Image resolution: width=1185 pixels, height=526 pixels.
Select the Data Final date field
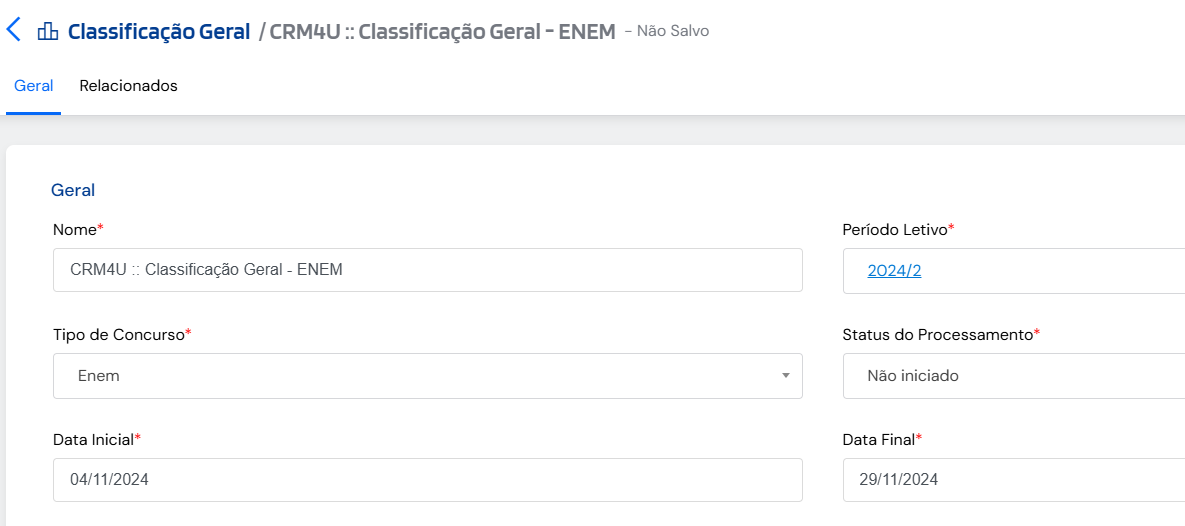point(1012,480)
